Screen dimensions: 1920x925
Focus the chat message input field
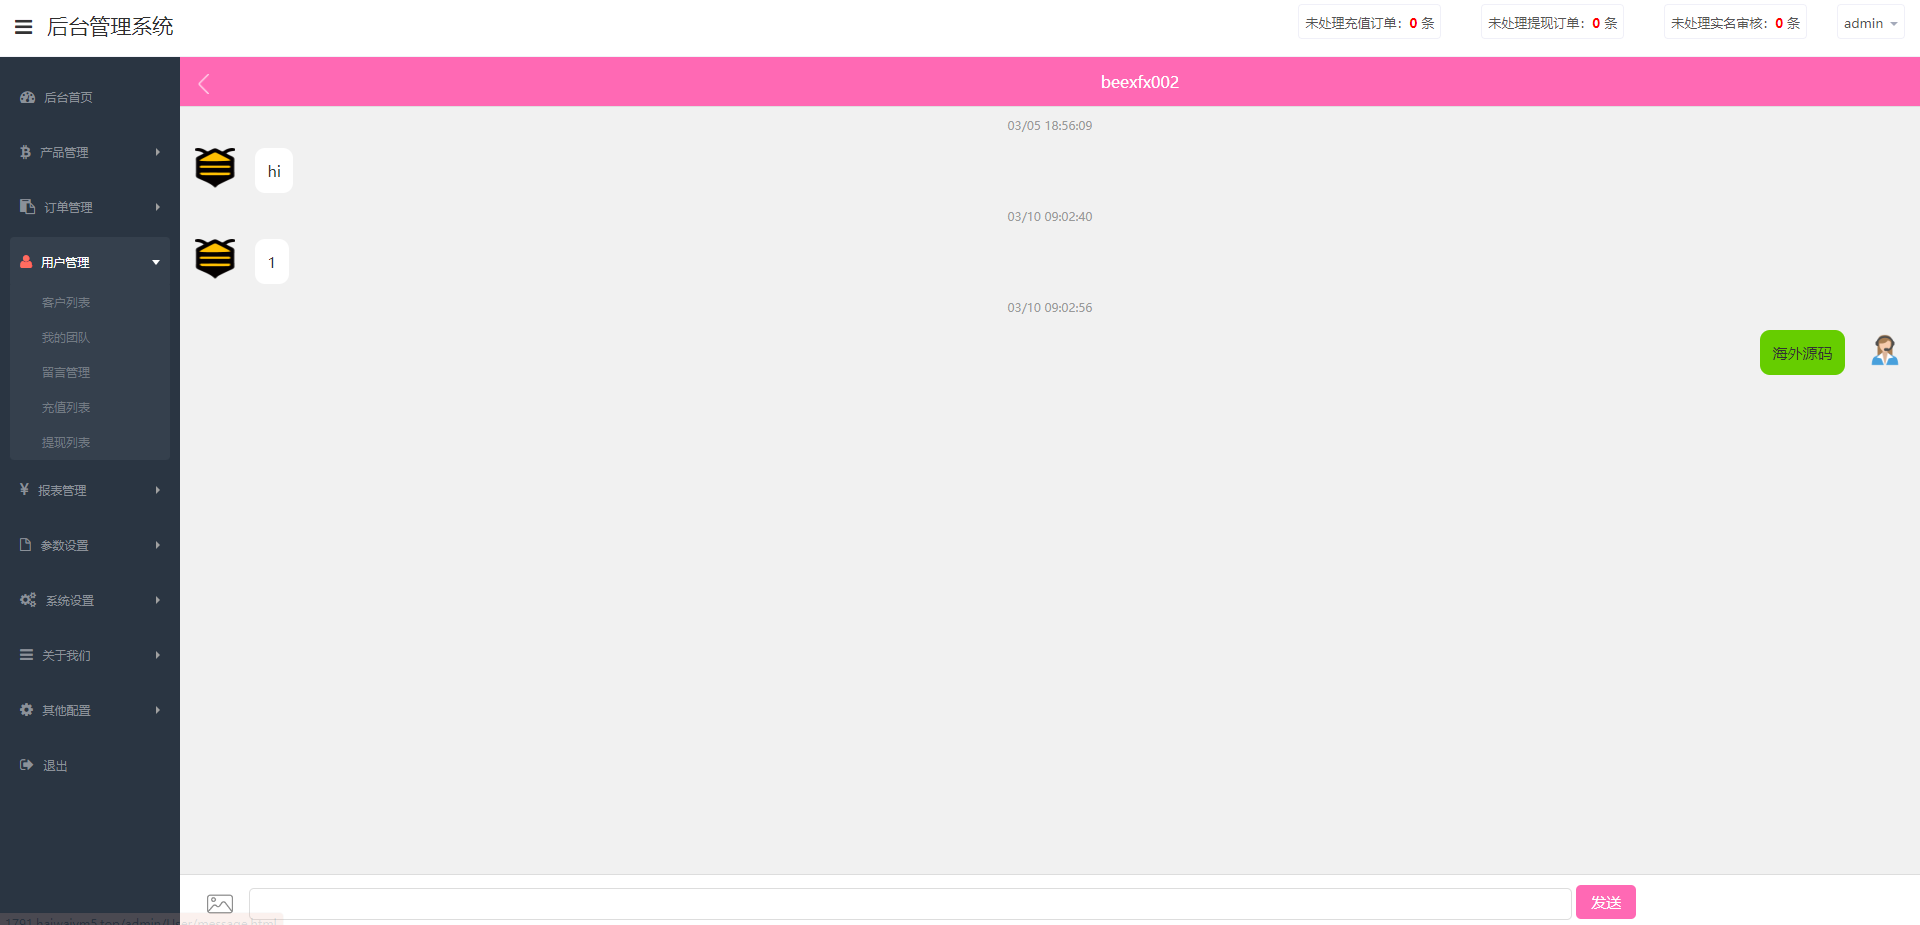click(909, 903)
